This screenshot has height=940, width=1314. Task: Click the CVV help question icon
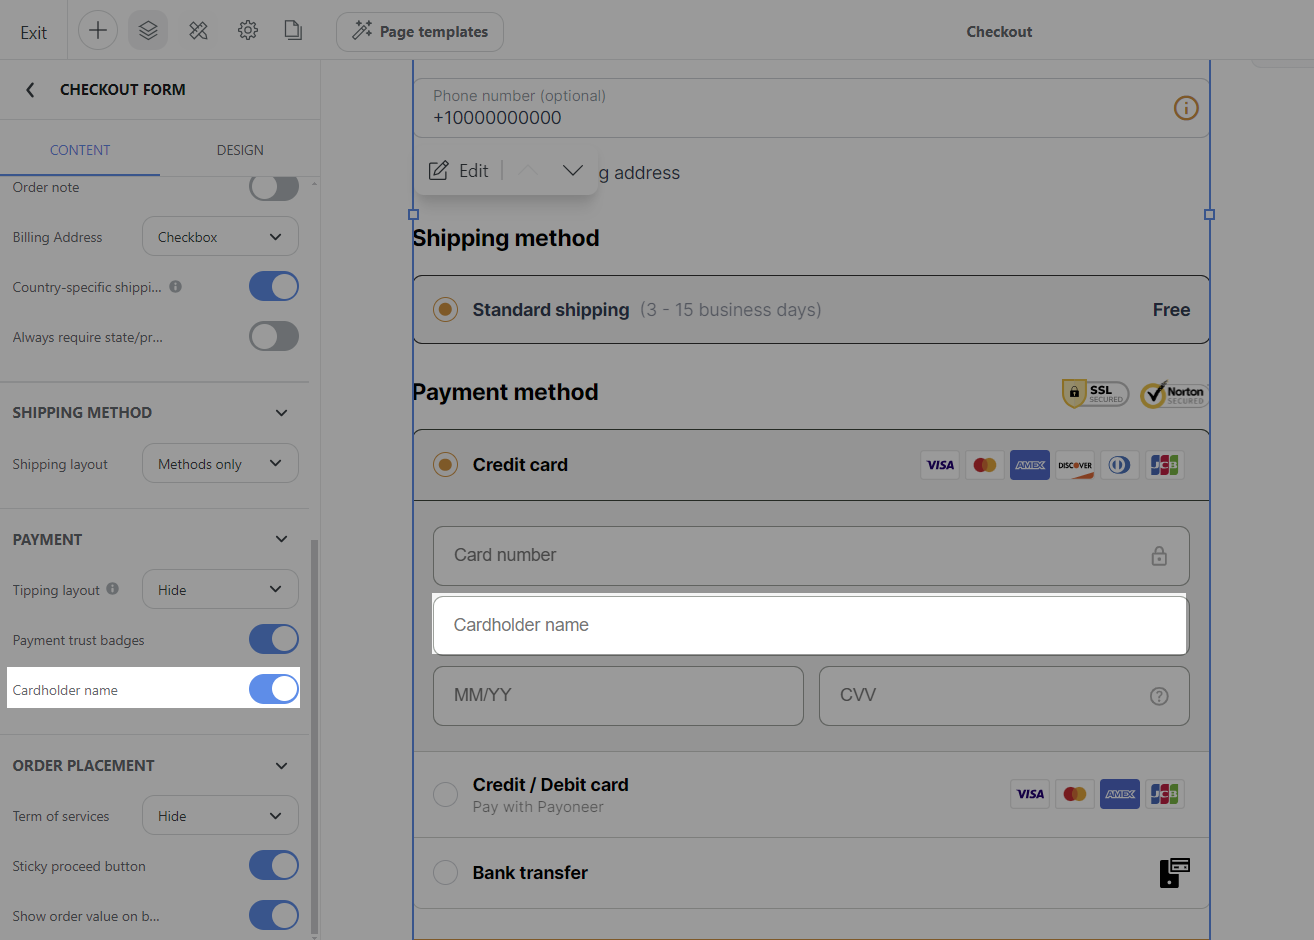[x=1159, y=696]
